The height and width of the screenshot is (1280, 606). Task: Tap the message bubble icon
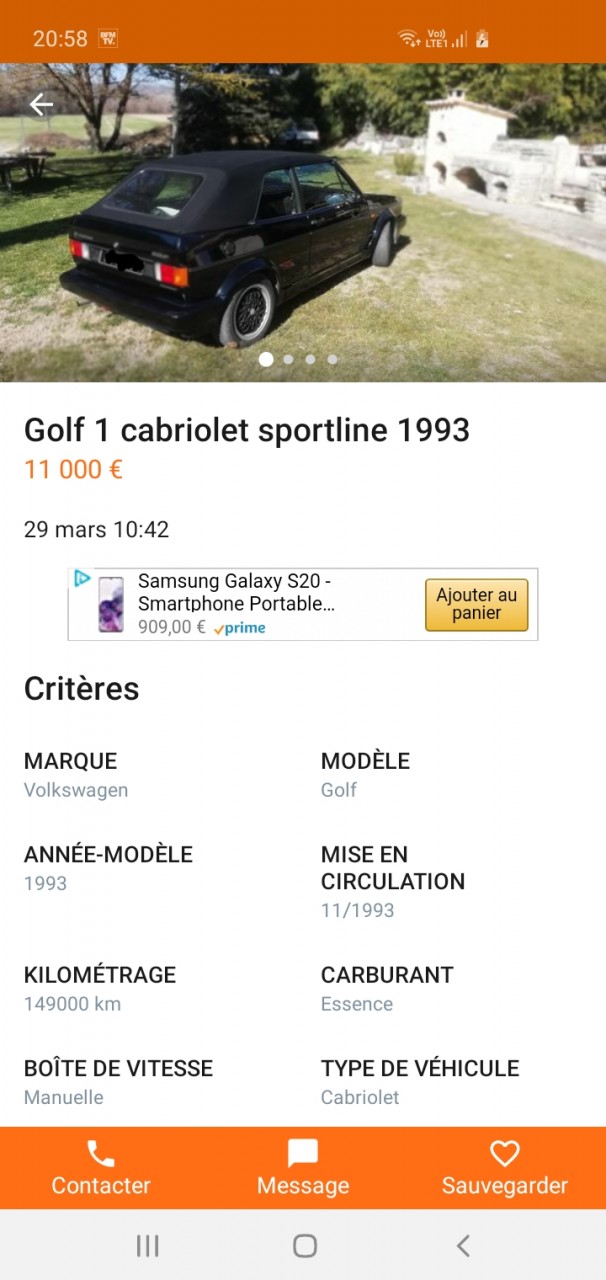303,1154
